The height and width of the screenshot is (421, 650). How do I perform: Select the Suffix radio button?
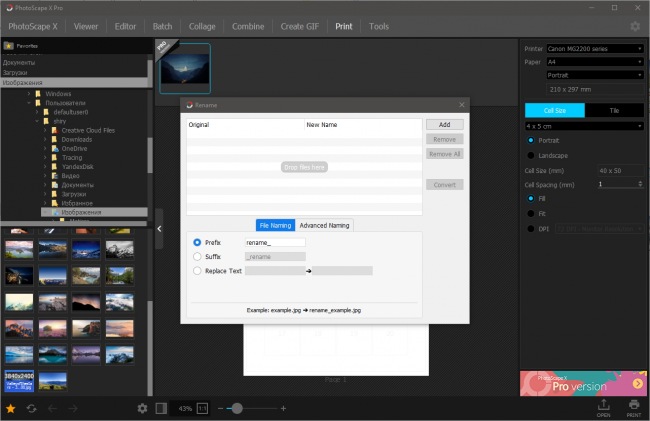197,256
